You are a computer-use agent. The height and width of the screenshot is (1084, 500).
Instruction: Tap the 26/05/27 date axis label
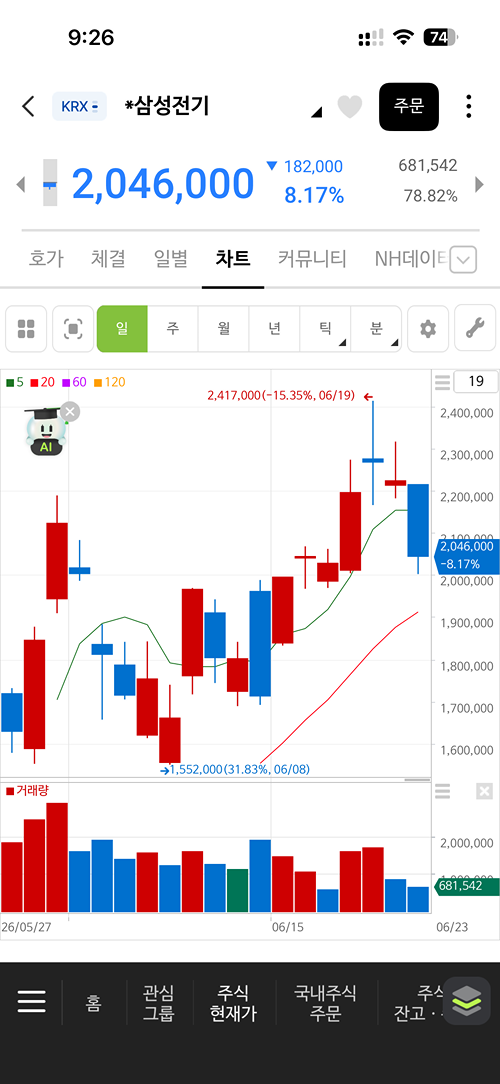point(28,927)
